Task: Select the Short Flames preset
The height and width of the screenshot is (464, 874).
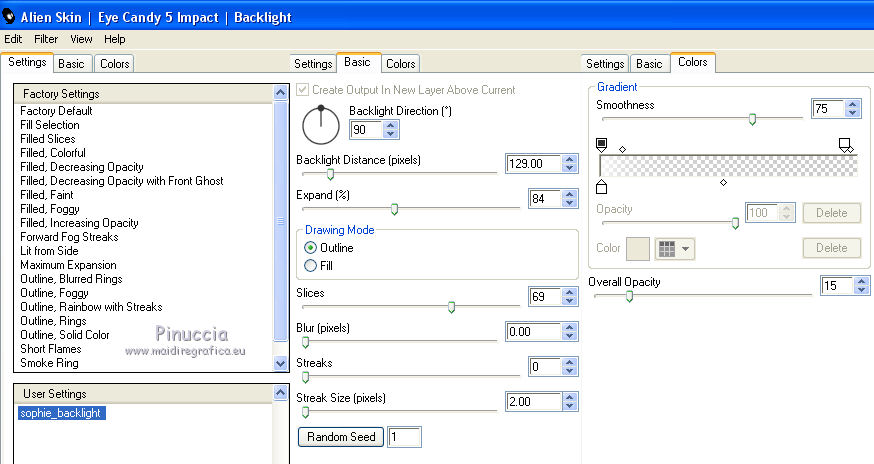Action: [51, 349]
